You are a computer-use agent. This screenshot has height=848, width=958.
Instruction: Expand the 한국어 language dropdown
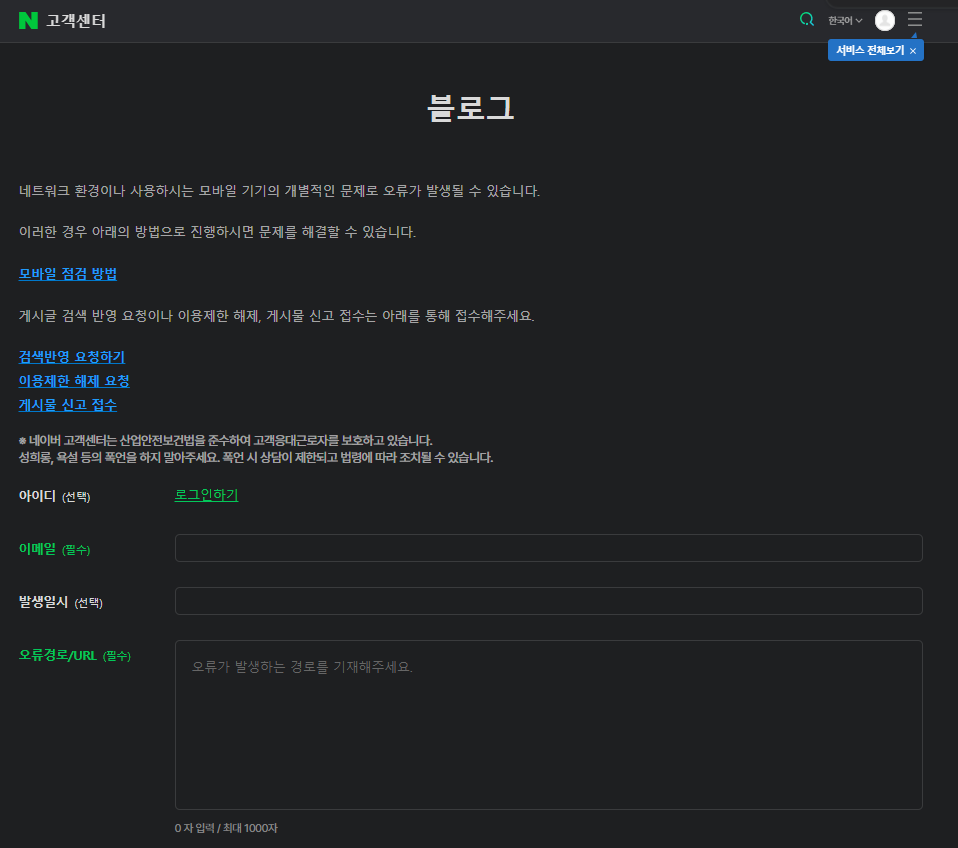(x=845, y=21)
